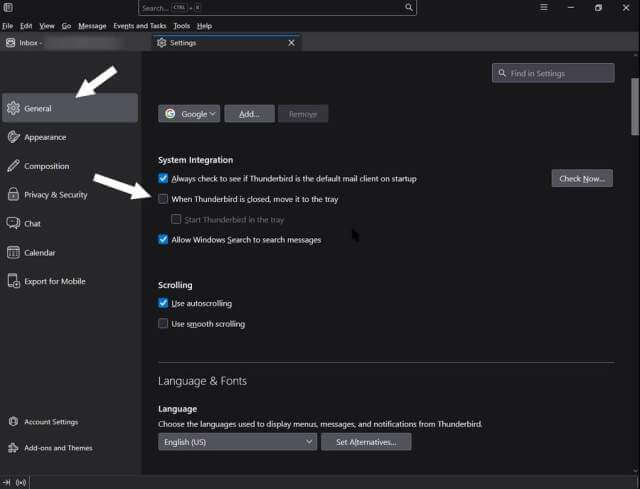This screenshot has height=489, width=640.
Task: Toggle Allow Windows Search to search messages
Action: click(163, 239)
